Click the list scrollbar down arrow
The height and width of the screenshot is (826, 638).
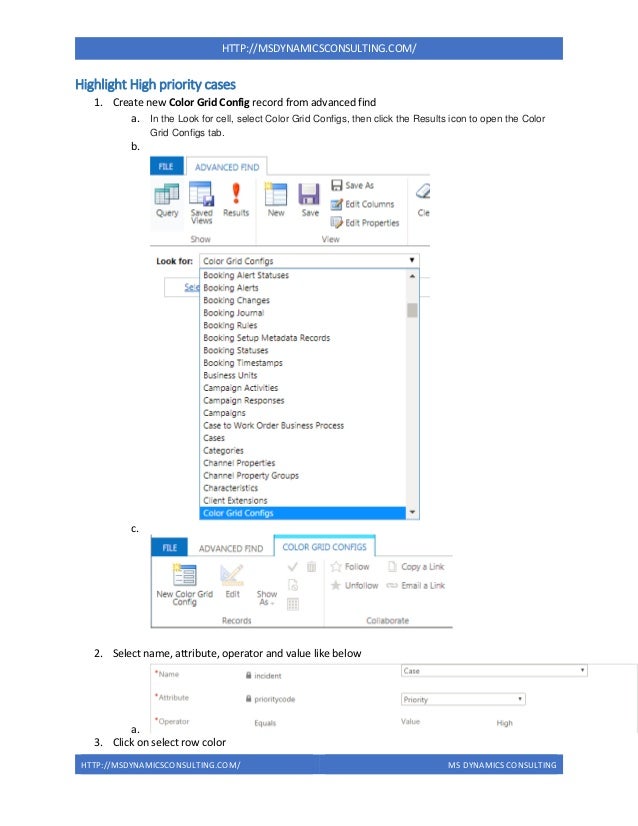(x=412, y=513)
